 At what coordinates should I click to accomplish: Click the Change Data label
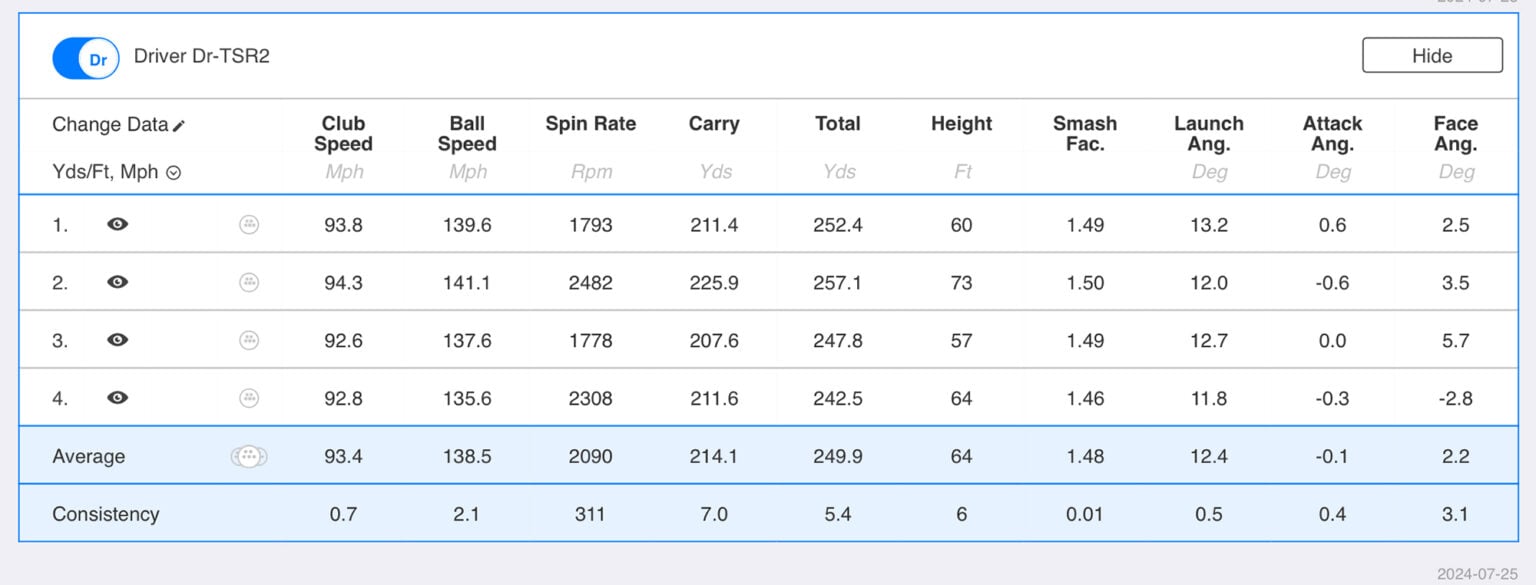[110, 125]
